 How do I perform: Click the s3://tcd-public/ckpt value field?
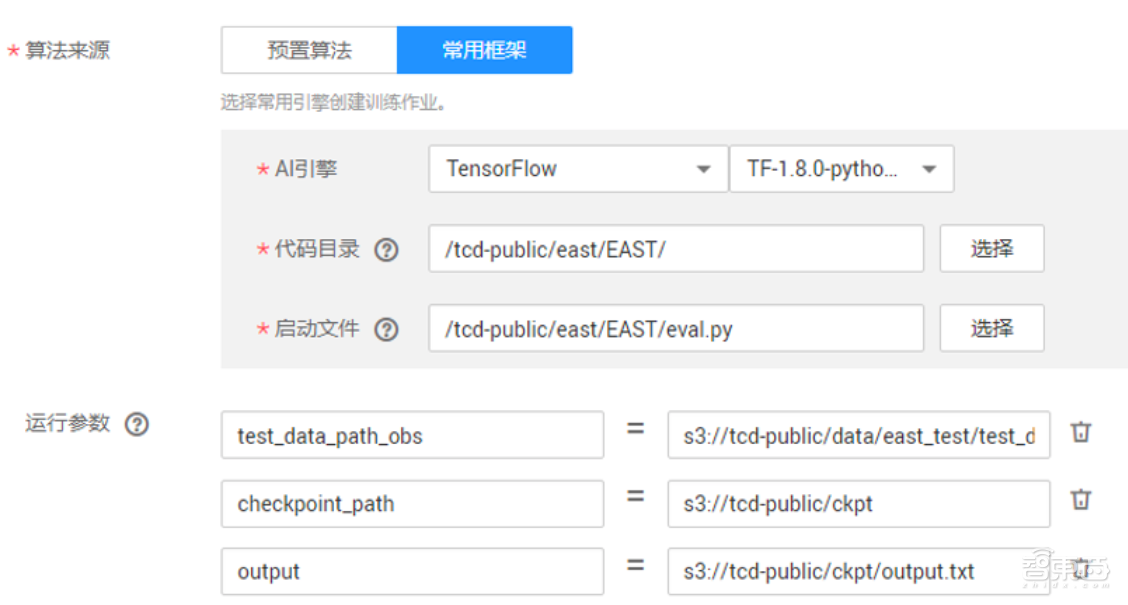(858, 504)
